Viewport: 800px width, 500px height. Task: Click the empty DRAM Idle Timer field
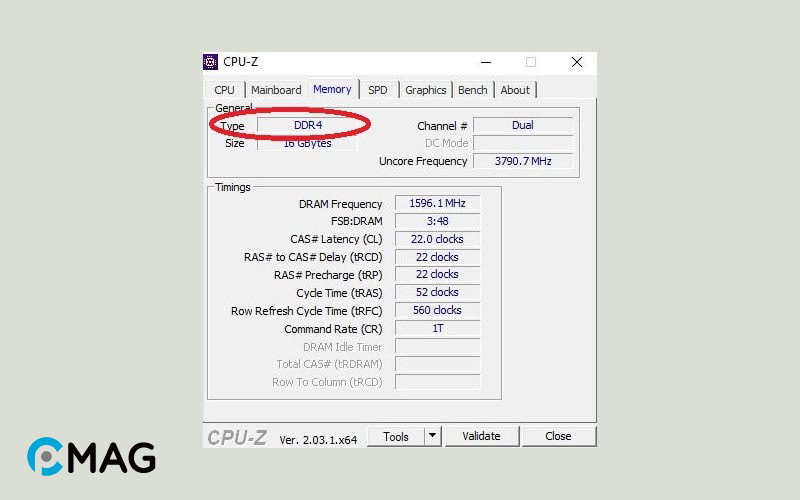click(437, 346)
